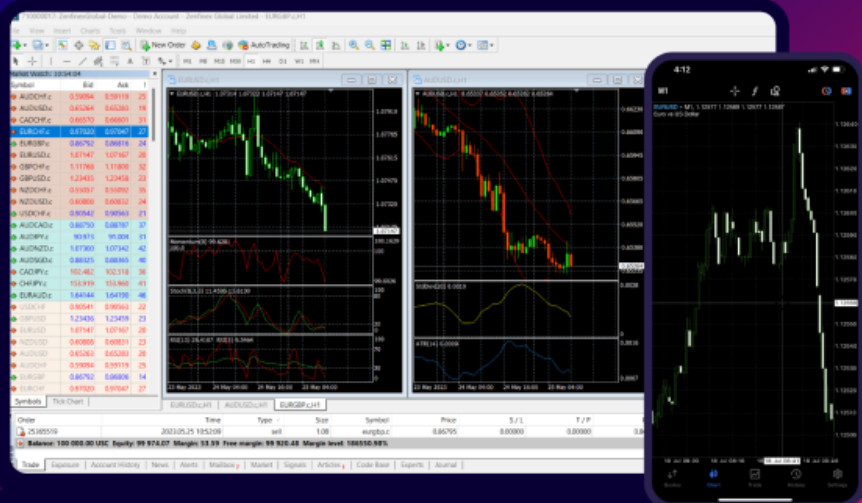This screenshot has width=862, height=503.
Task: Select the EURGBP.c,H1 chart tab
Action: [300, 405]
